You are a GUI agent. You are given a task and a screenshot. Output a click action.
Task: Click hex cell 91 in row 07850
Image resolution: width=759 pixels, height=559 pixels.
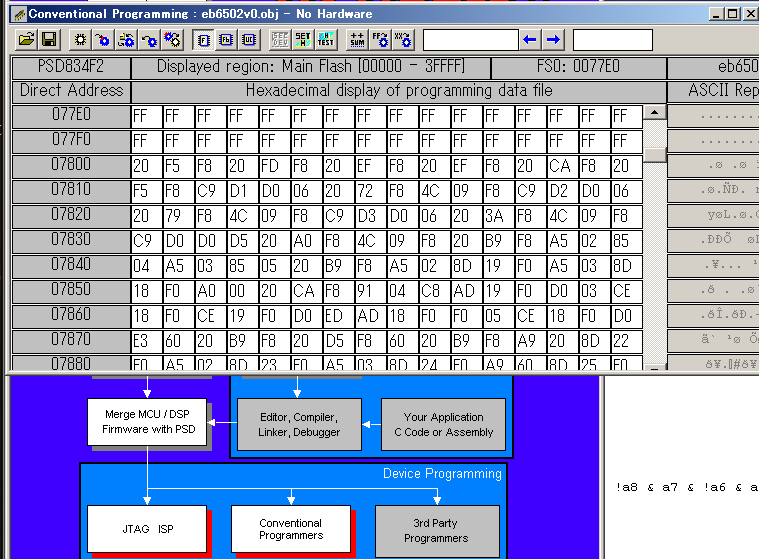coord(370,291)
